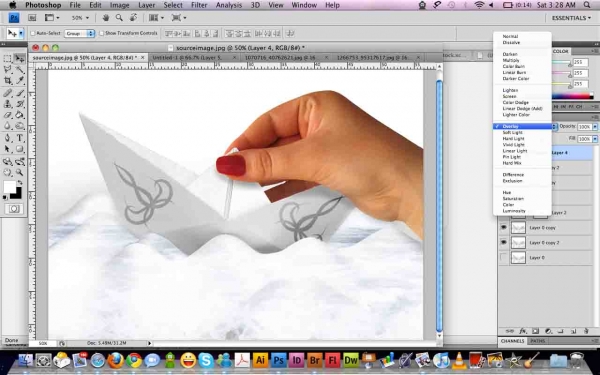Image resolution: width=600 pixels, height=375 pixels.
Task: Add a layer mask
Action: pyautogui.click(x=535, y=331)
